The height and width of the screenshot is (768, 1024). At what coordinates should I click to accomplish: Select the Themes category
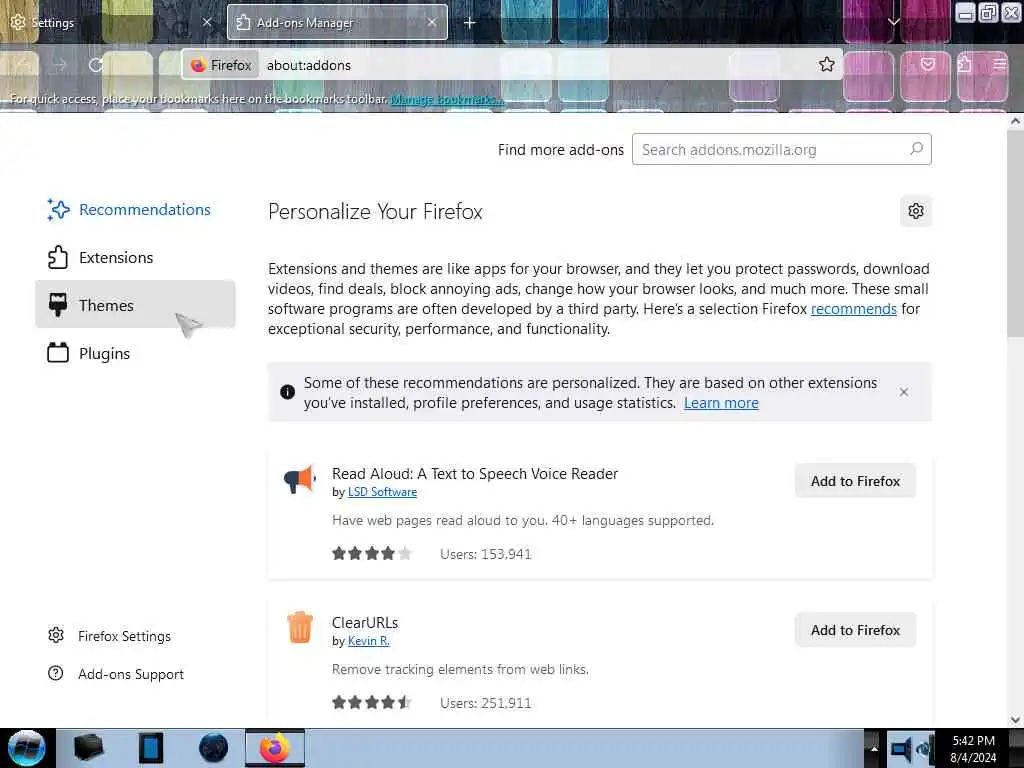[135, 305]
